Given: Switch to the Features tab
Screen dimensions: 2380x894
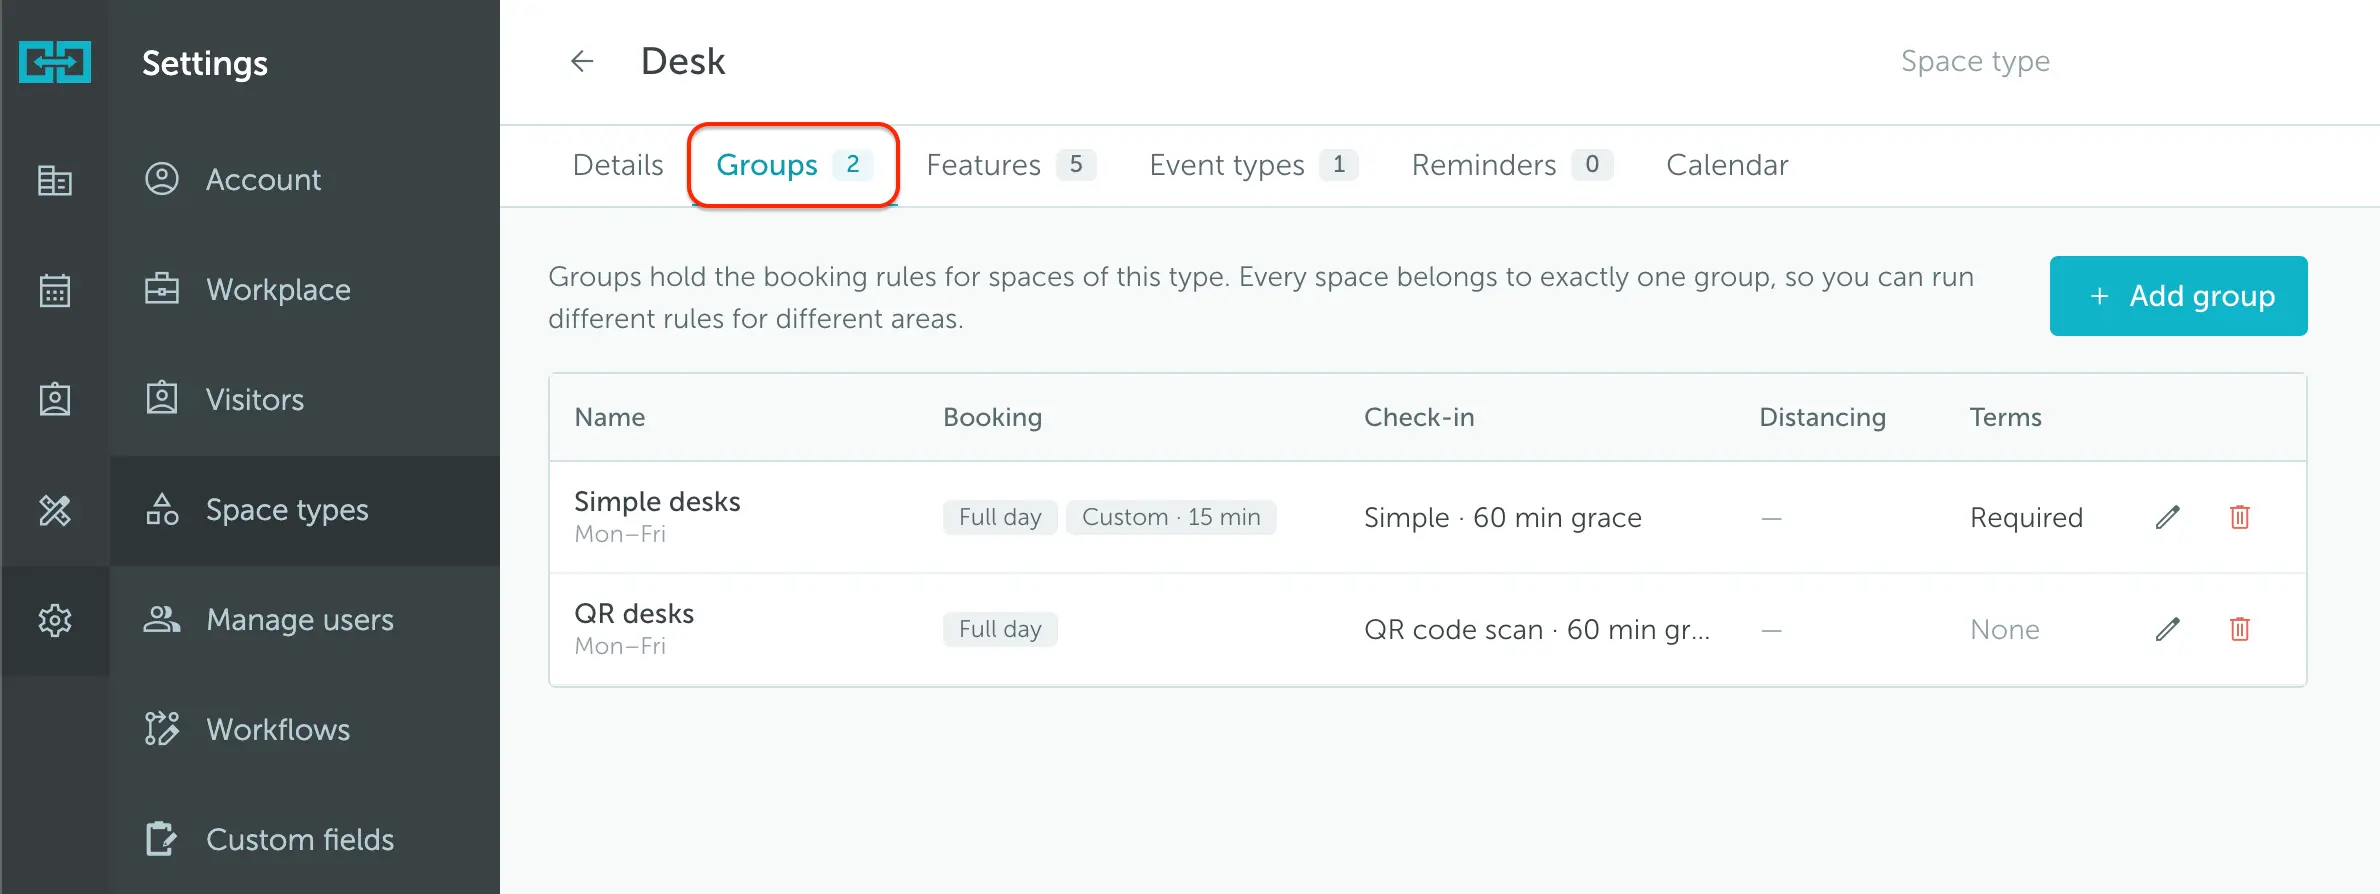Looking at the screenshot, I should (x=1011, y=165).
